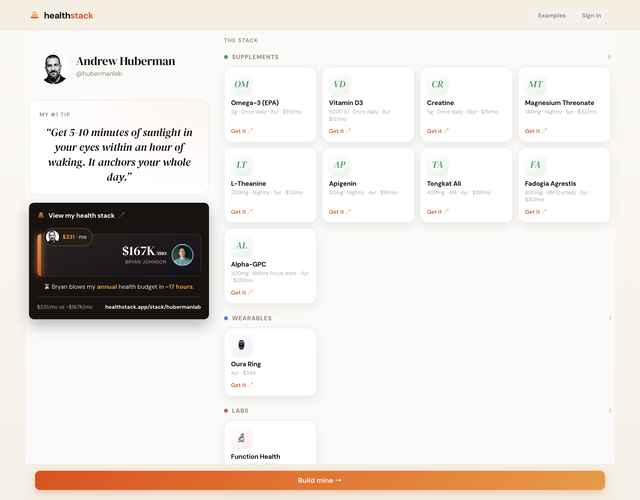This screenshot has width=640, height=500.
Task: Click Andrew Huberman's profile photo
Action: click(x=54, y=69)
